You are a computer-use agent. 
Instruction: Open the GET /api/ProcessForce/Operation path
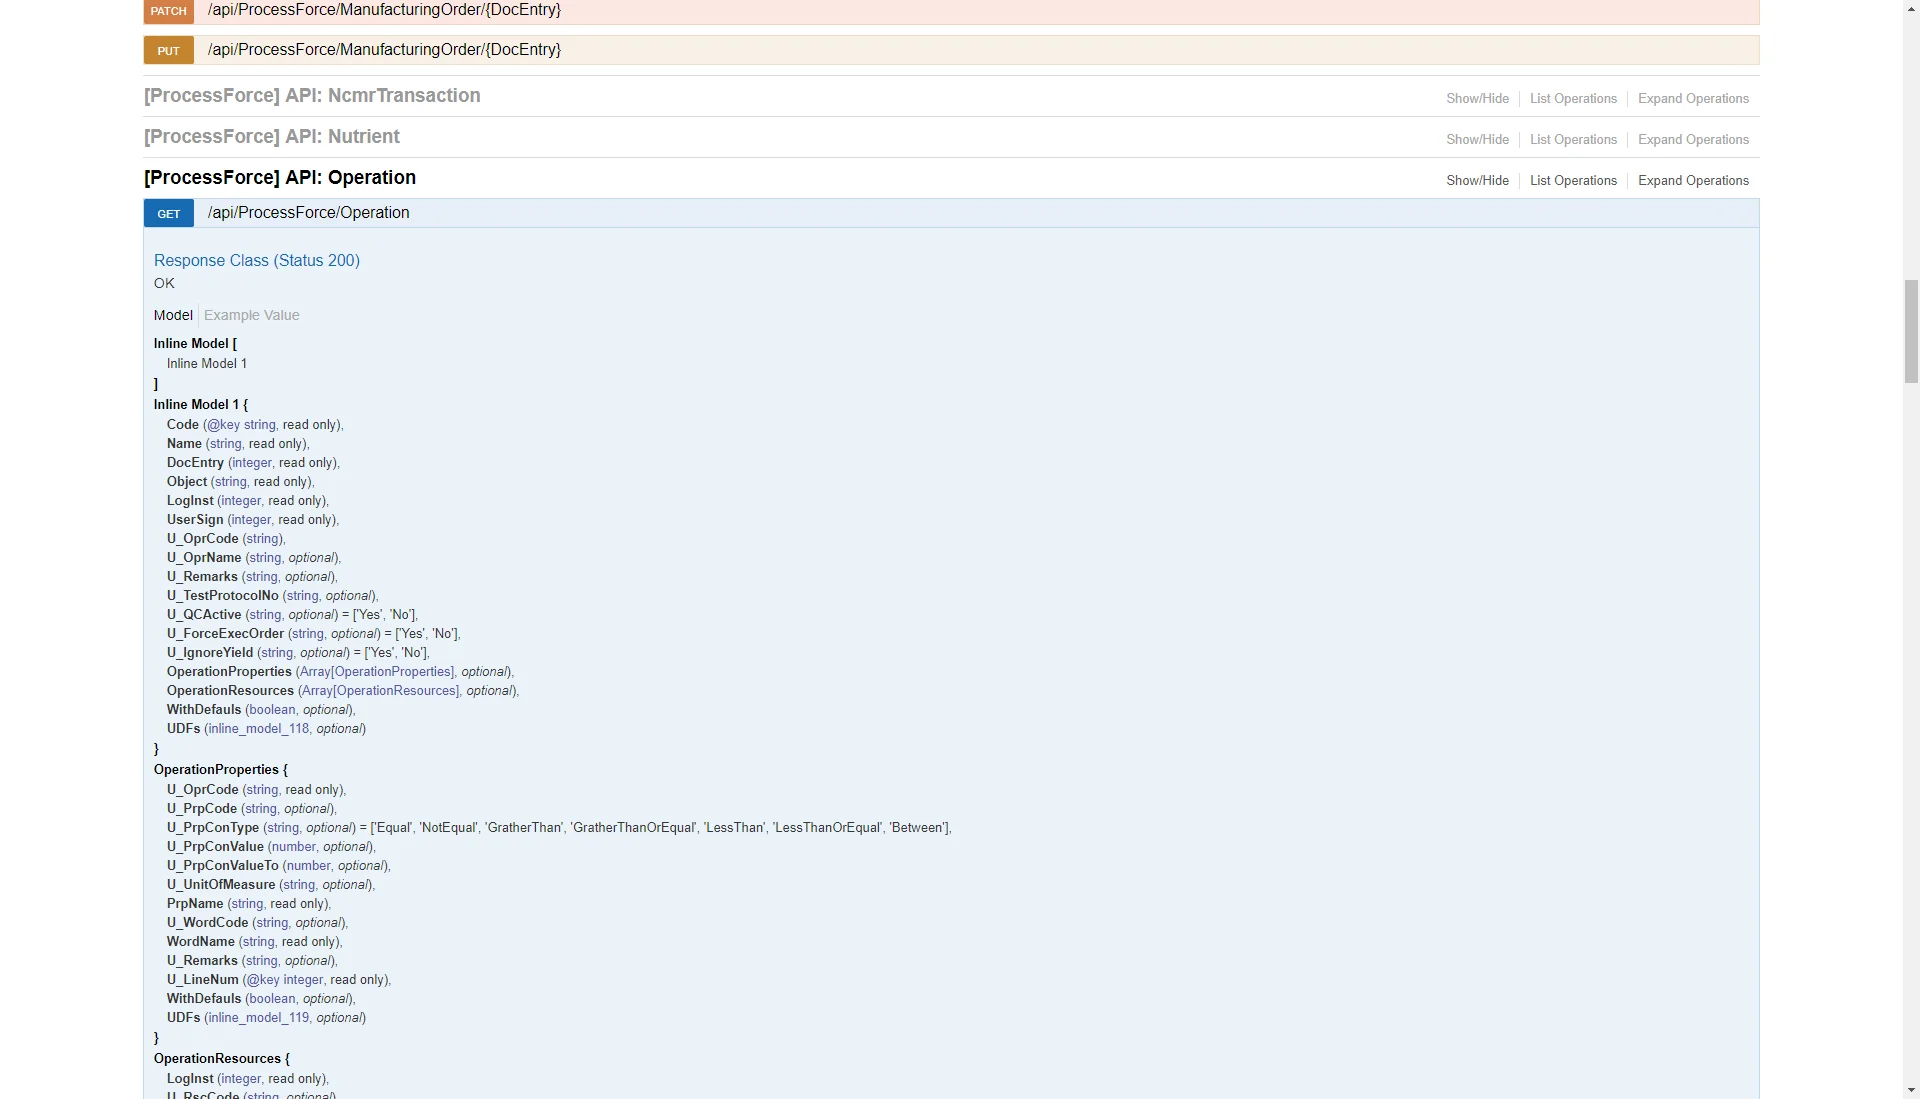click(x=308, y=213)
